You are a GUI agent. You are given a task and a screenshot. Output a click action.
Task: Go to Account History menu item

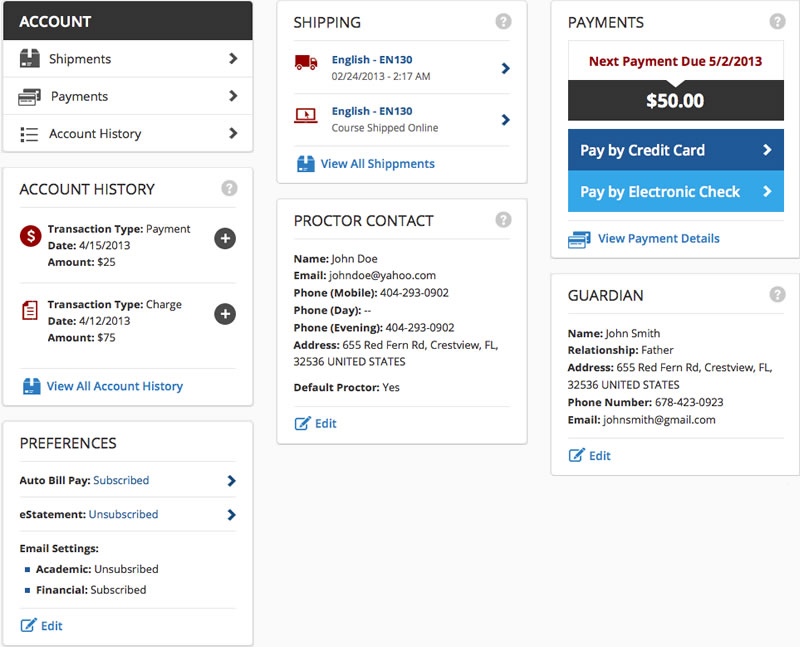[127, 134]
